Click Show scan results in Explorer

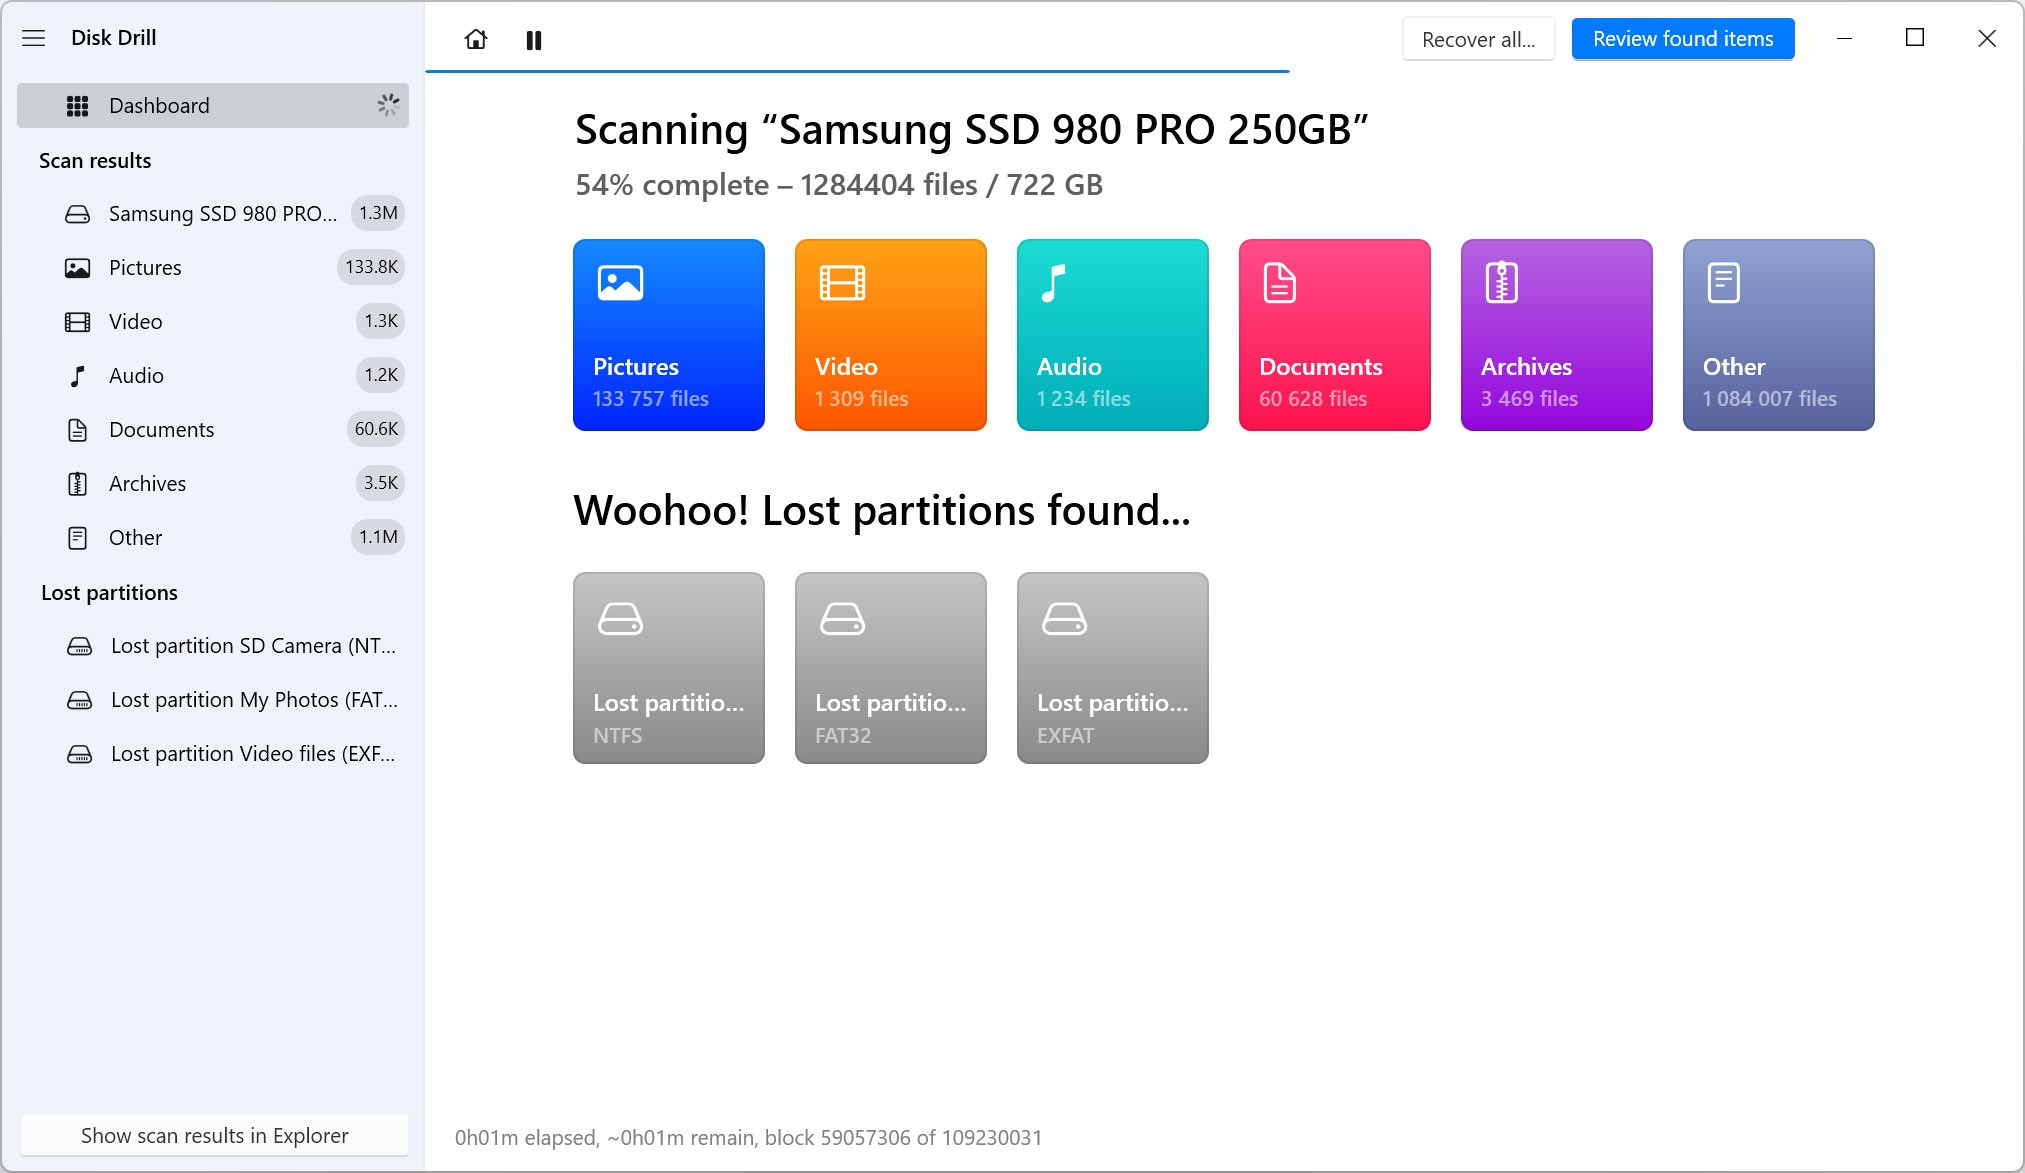click(x=215, y=1135)
